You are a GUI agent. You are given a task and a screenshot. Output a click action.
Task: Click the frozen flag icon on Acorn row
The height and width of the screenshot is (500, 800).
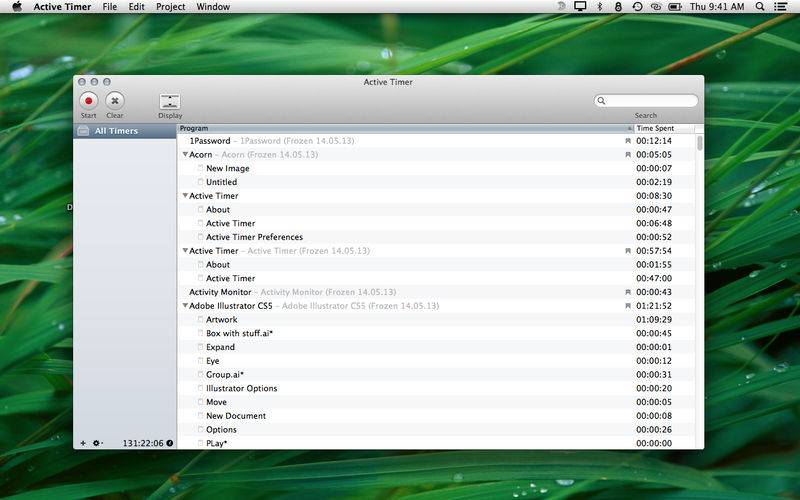point(628,155)
